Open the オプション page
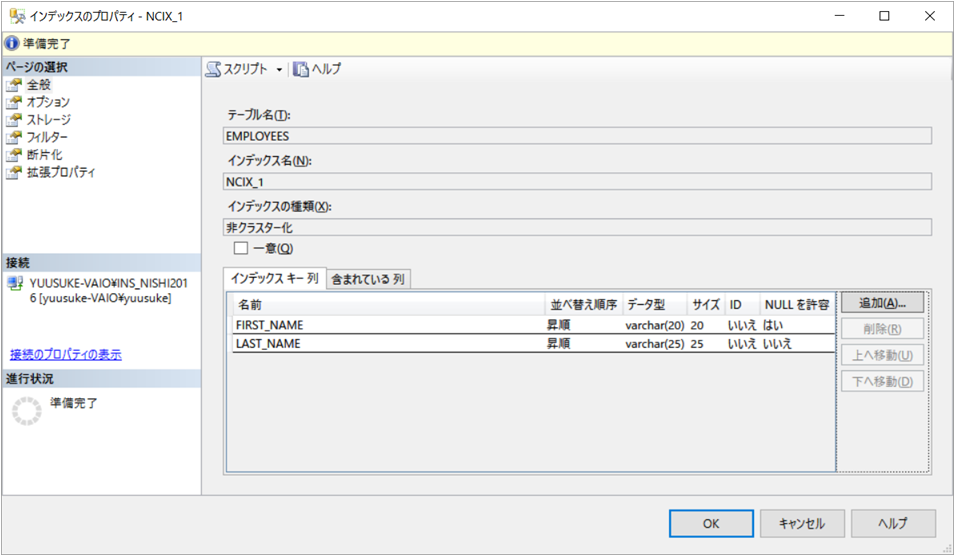 (48, 102)
